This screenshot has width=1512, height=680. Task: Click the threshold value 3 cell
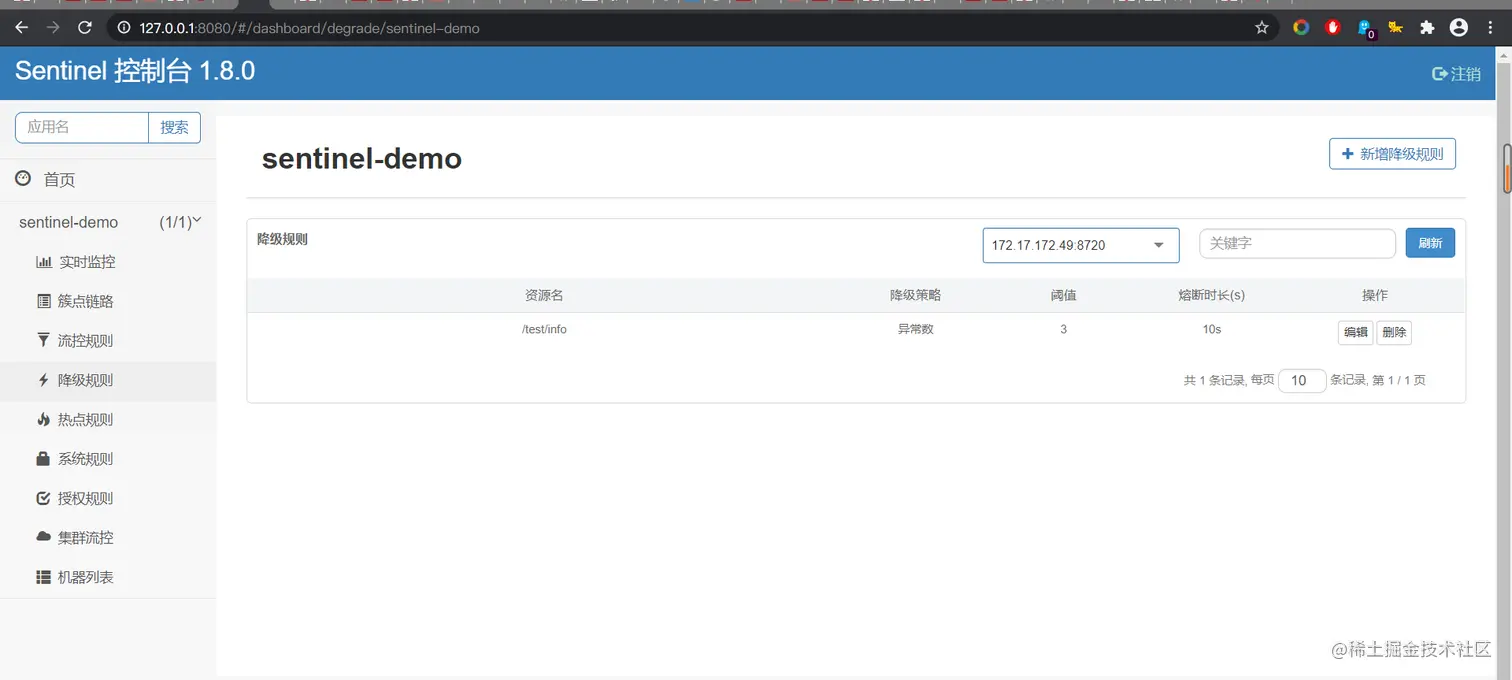coord(1063,329)
